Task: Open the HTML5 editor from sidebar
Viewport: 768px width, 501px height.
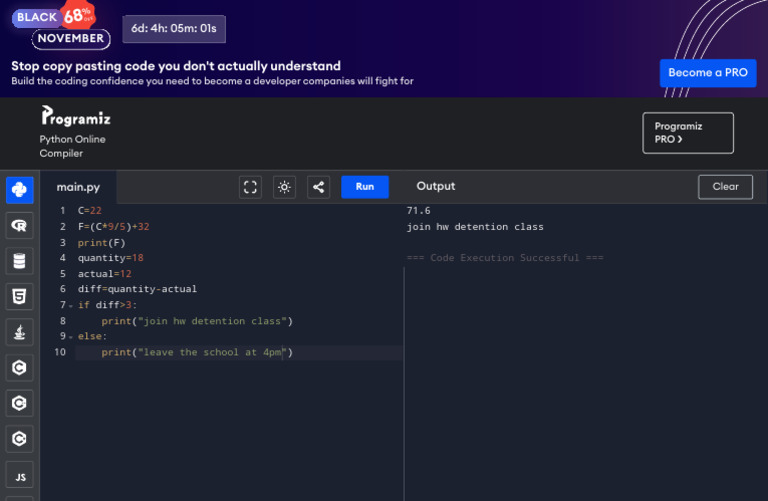Action: coord(20,296)
